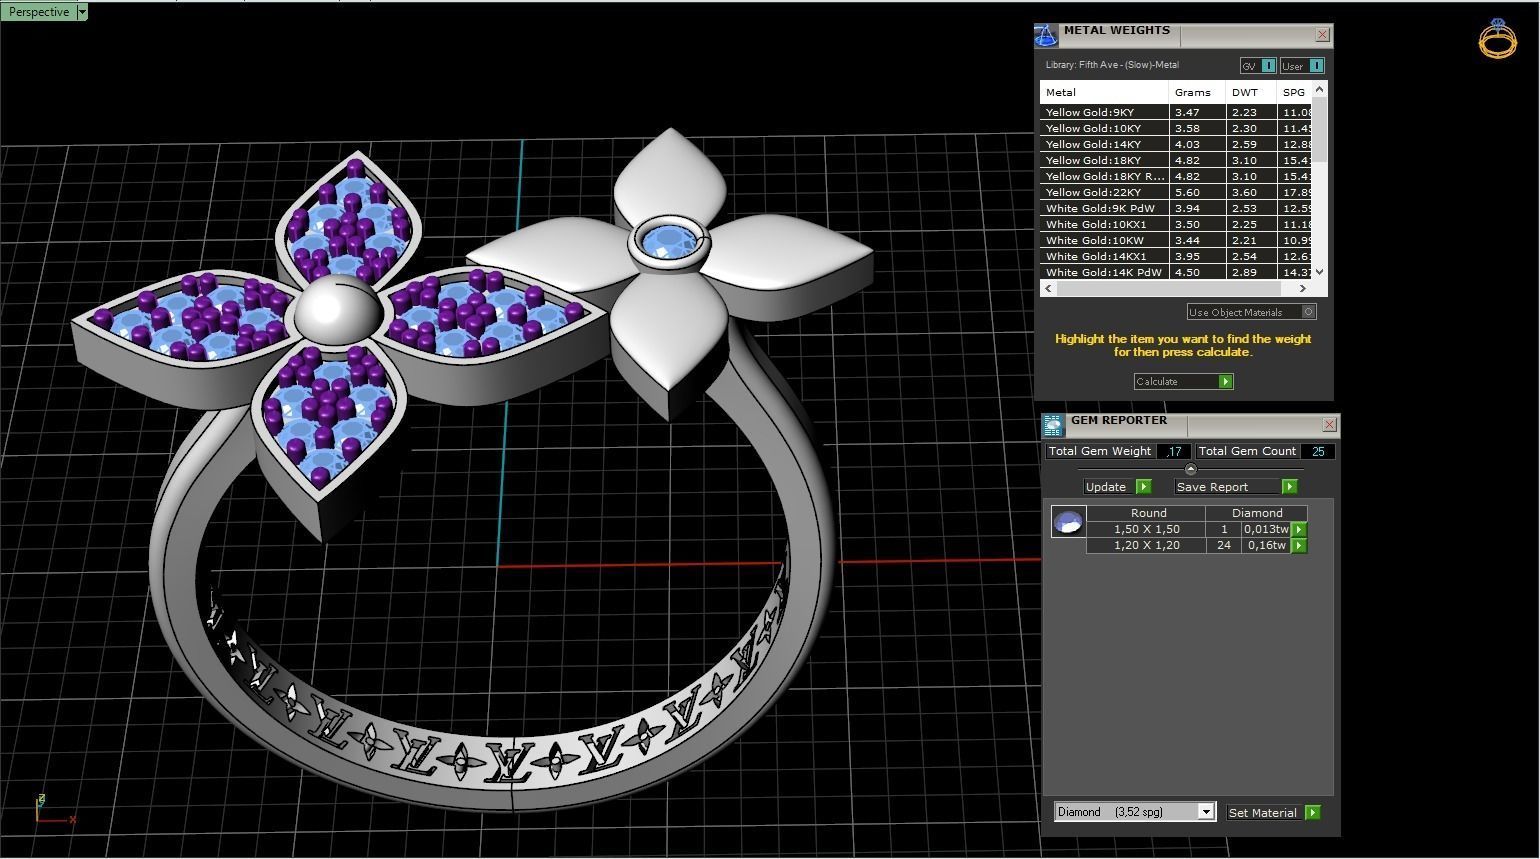
Task: Click the 1,50 X 1,50 gem size cell
Action: [x=1146, y=529]
